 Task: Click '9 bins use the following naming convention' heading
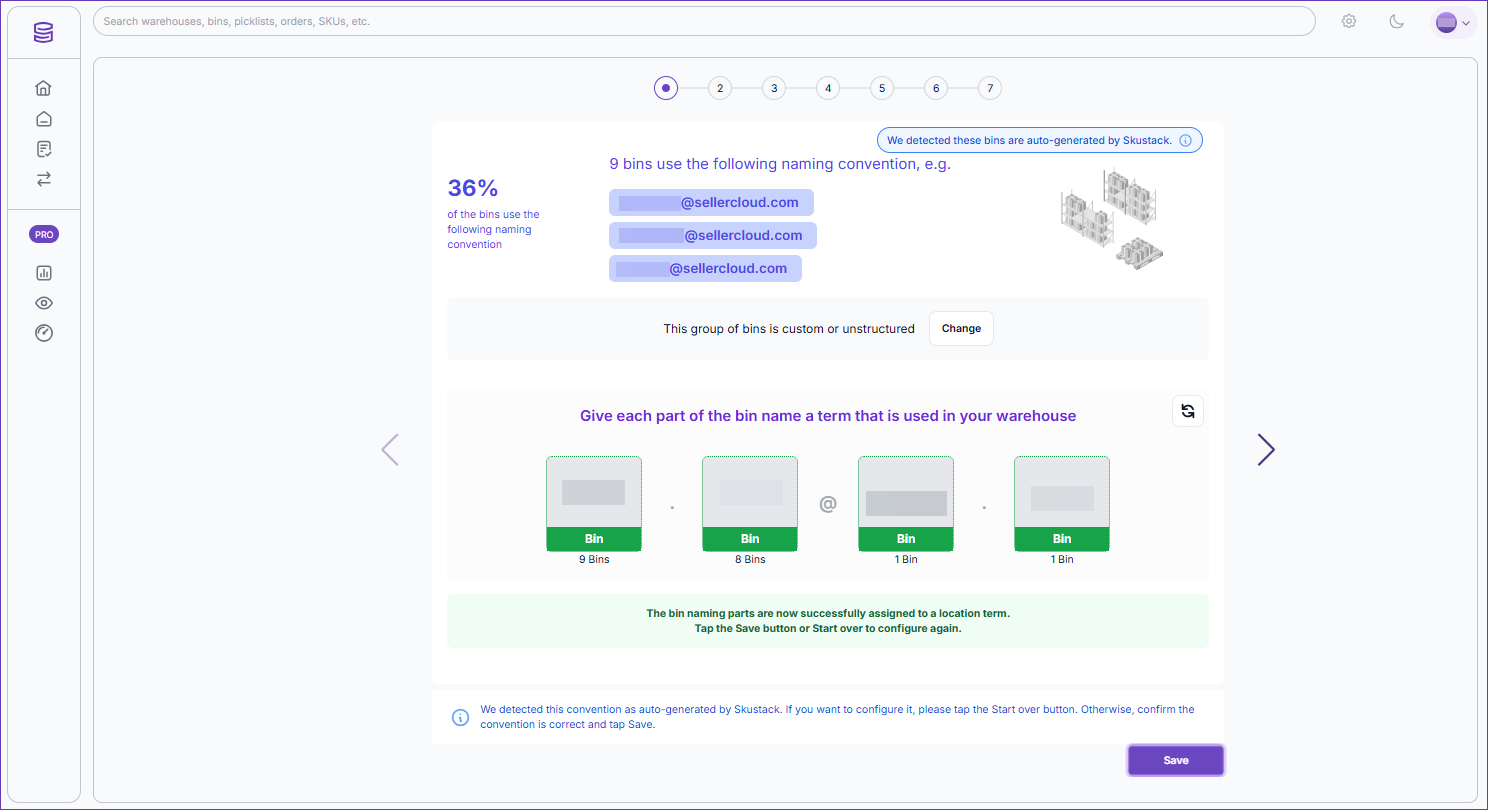pyautogui.click(x=780, y=164)
